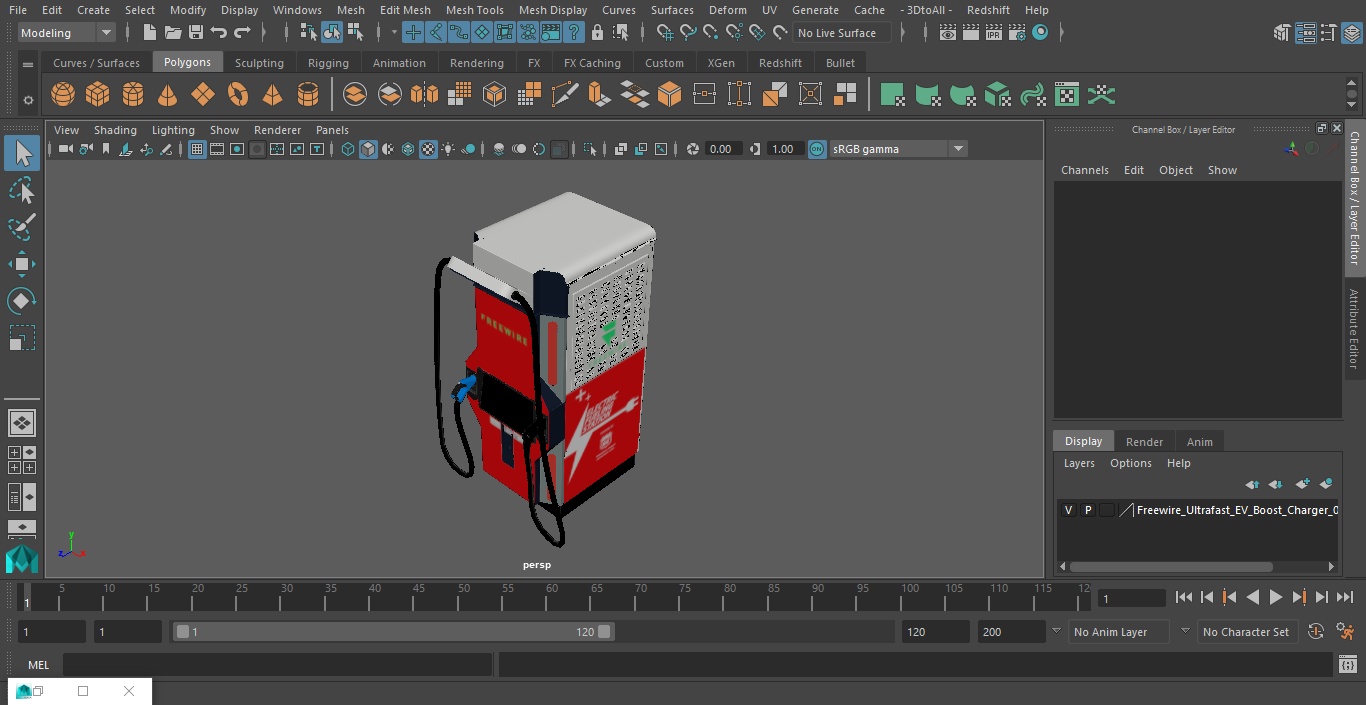Image resolution: width=1366 pixels, height=705 pixels.
Task: Open the Deform menu
Action: [x=727, y=10]
